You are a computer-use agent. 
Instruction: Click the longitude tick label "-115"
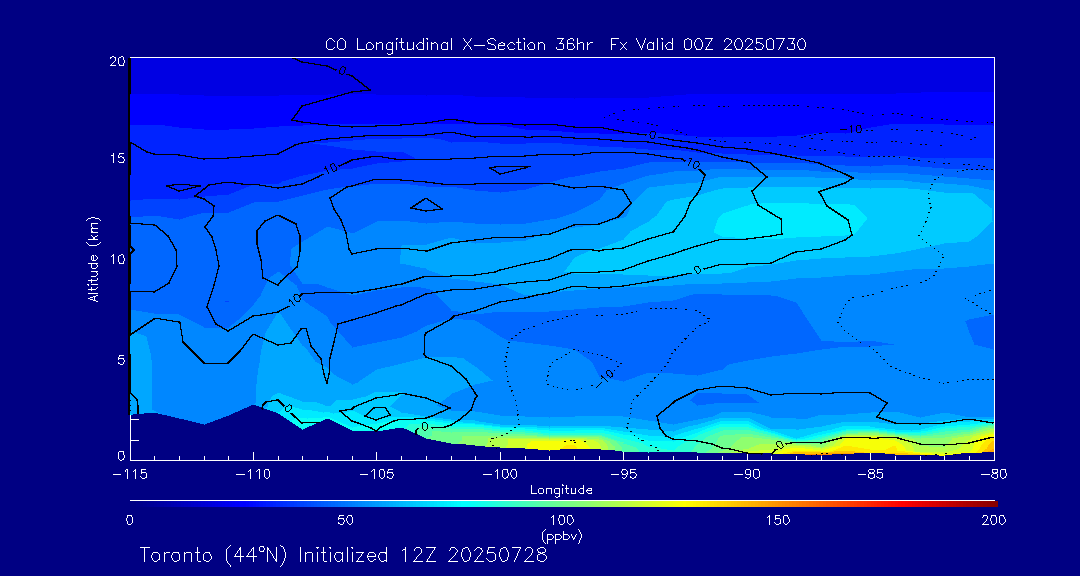[130, 475]
